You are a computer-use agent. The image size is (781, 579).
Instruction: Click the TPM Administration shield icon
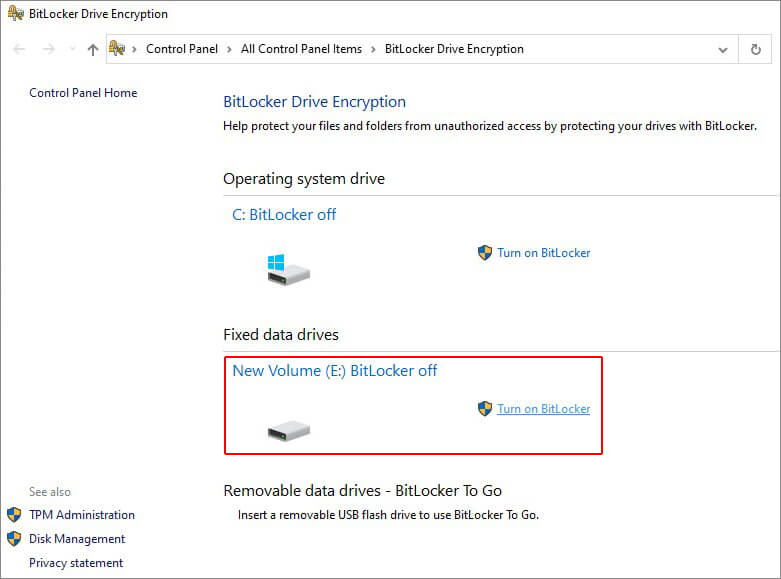click(x=14, y=515)
